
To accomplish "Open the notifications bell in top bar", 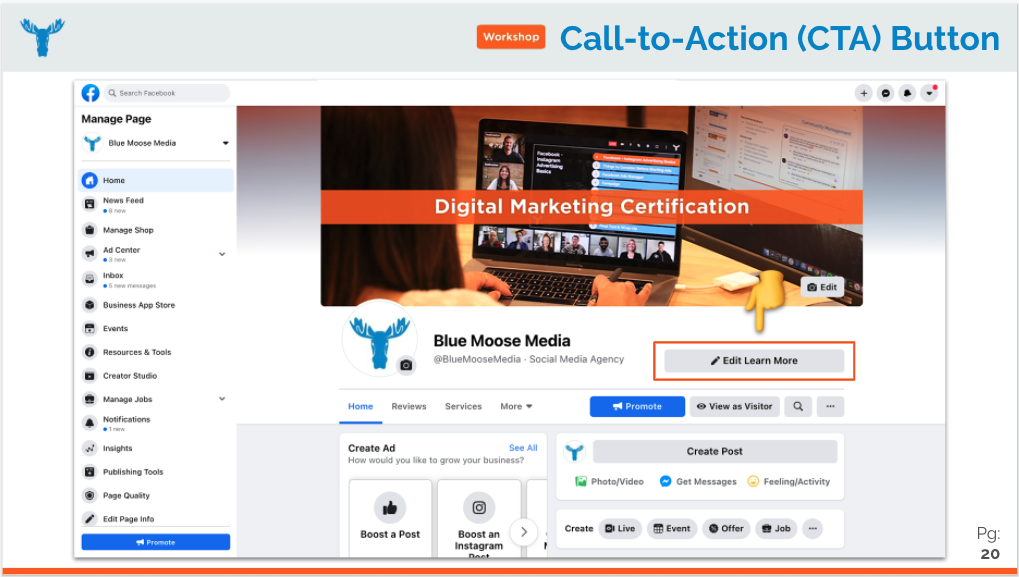I will 907,93.
